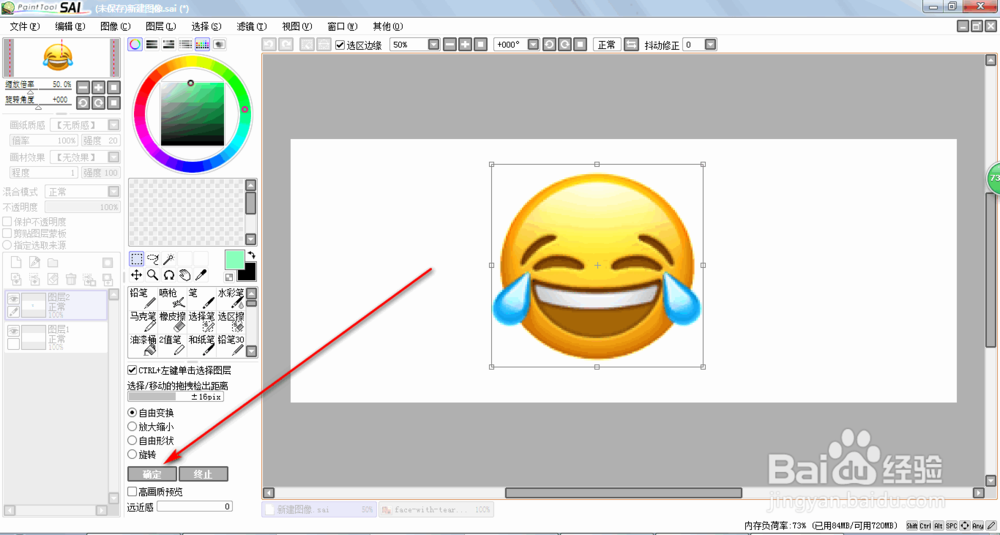Select 旋转 radio option
Viewport: 1000px width, 535px height.
[133, 455]
